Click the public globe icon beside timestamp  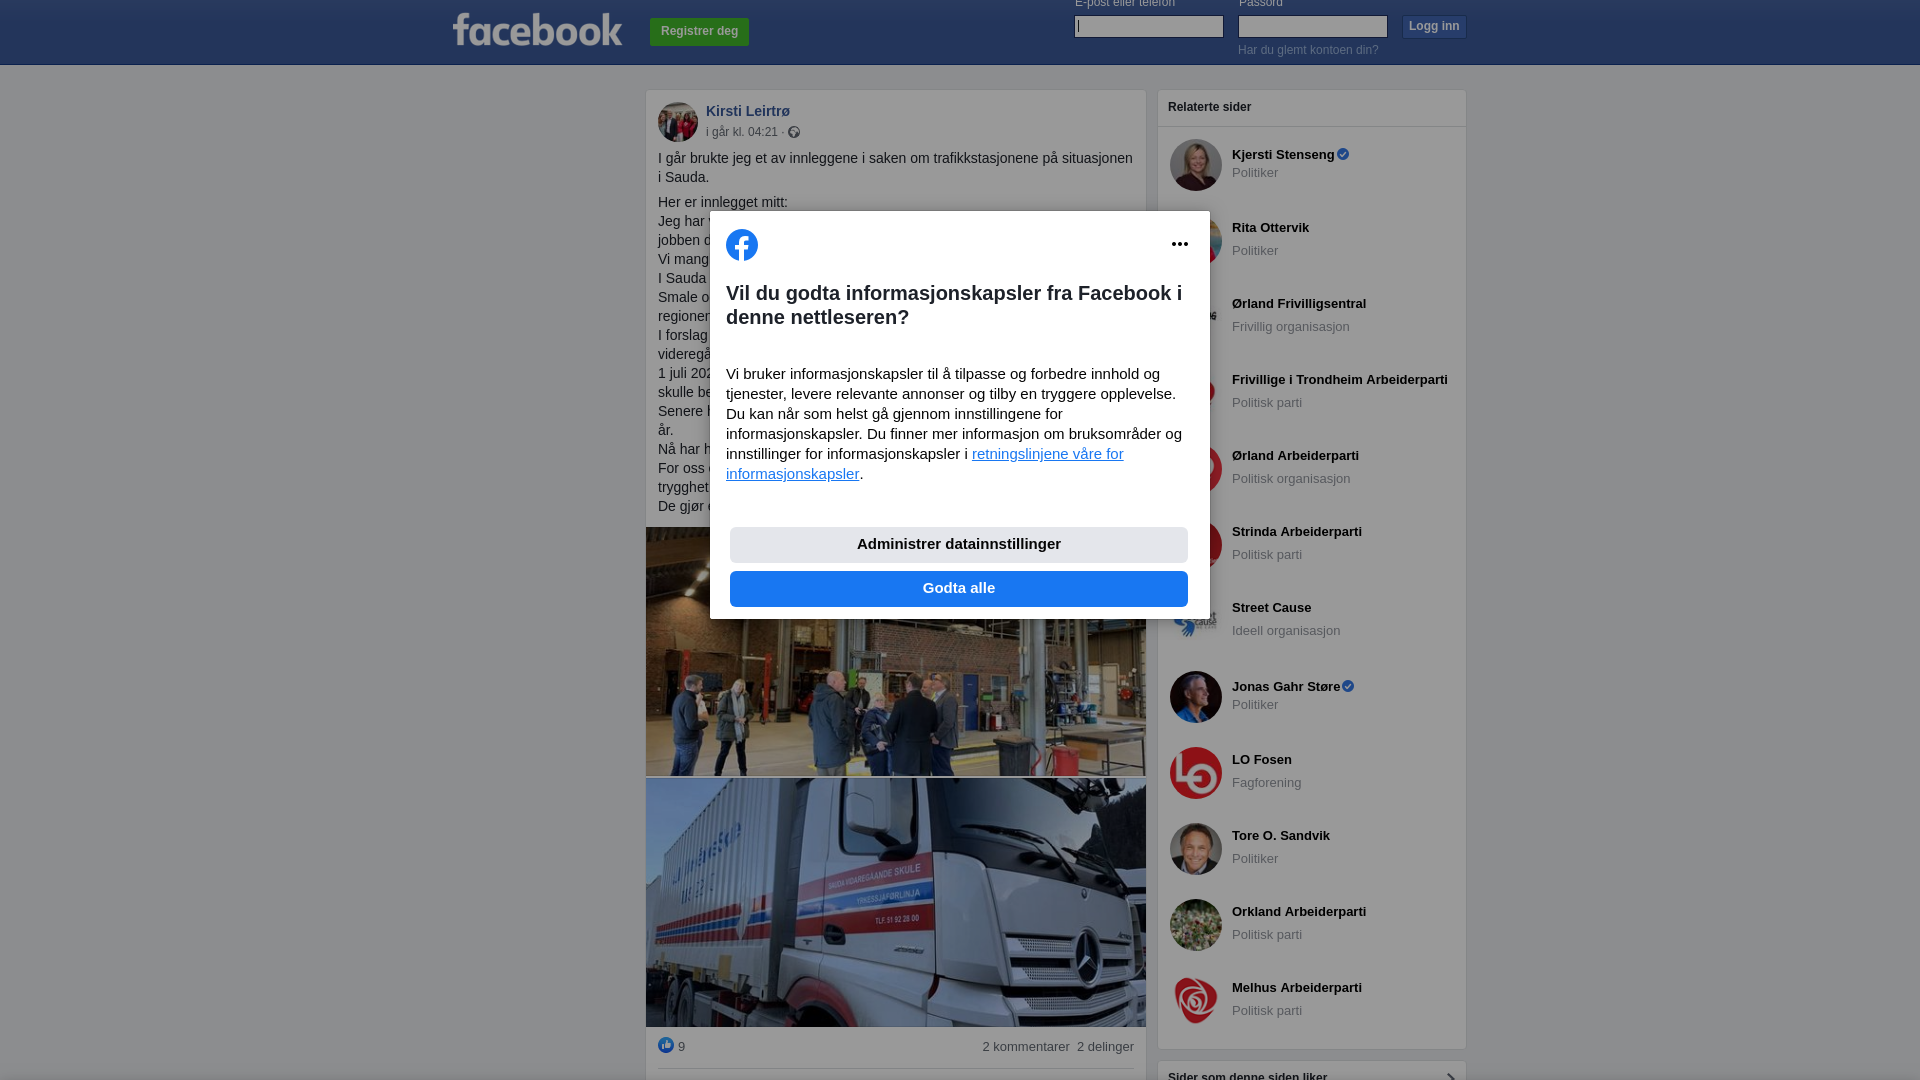(x=794, y=132)
